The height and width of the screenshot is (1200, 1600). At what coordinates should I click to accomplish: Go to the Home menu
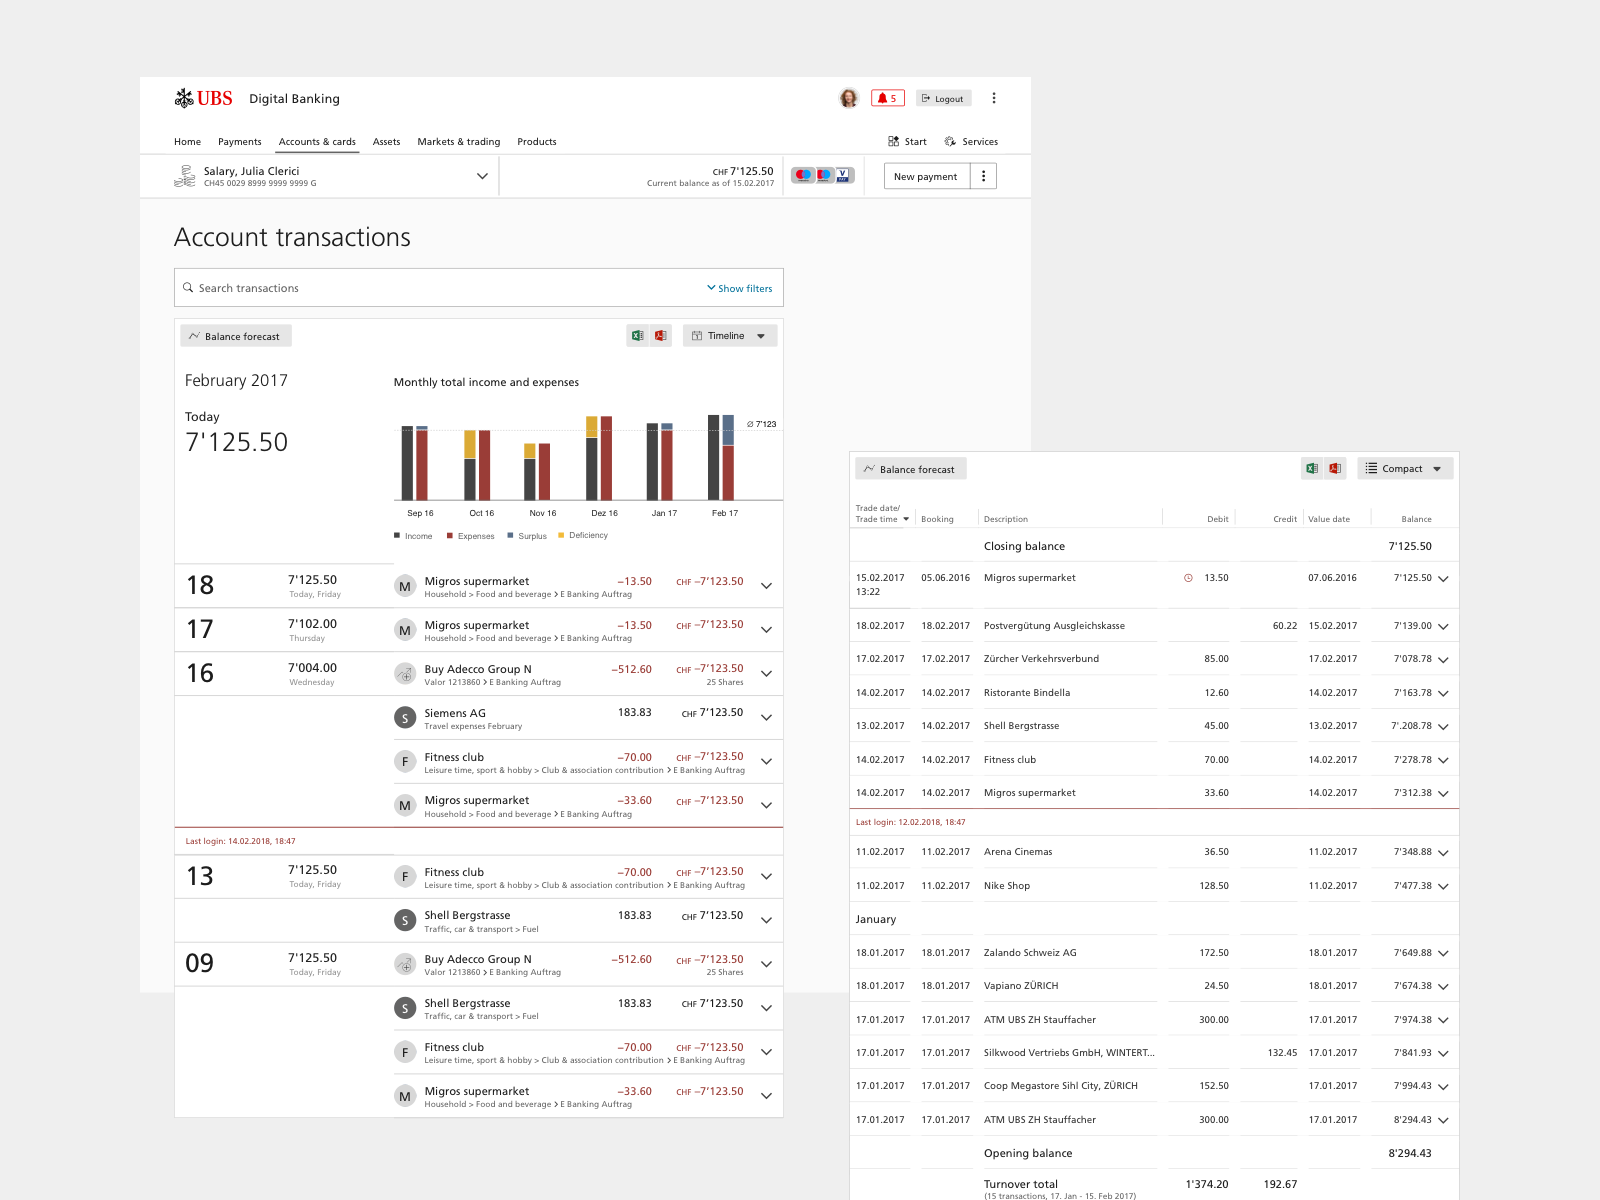(187, 141)
